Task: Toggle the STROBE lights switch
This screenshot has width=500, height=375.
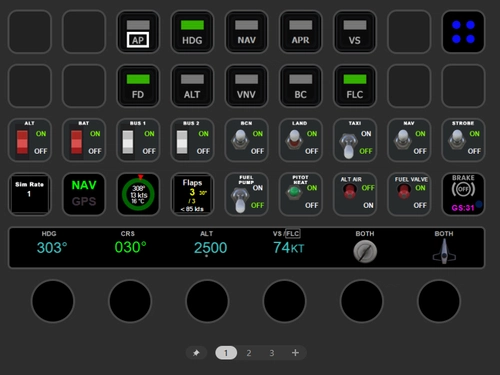Action: [x=463, y=140]
